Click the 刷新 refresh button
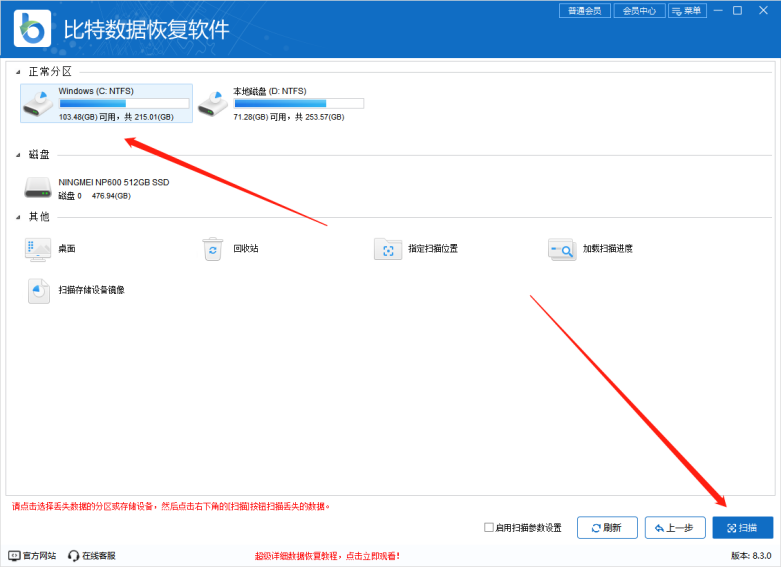This screenshot has height=567, width=782. coord(607,528)
